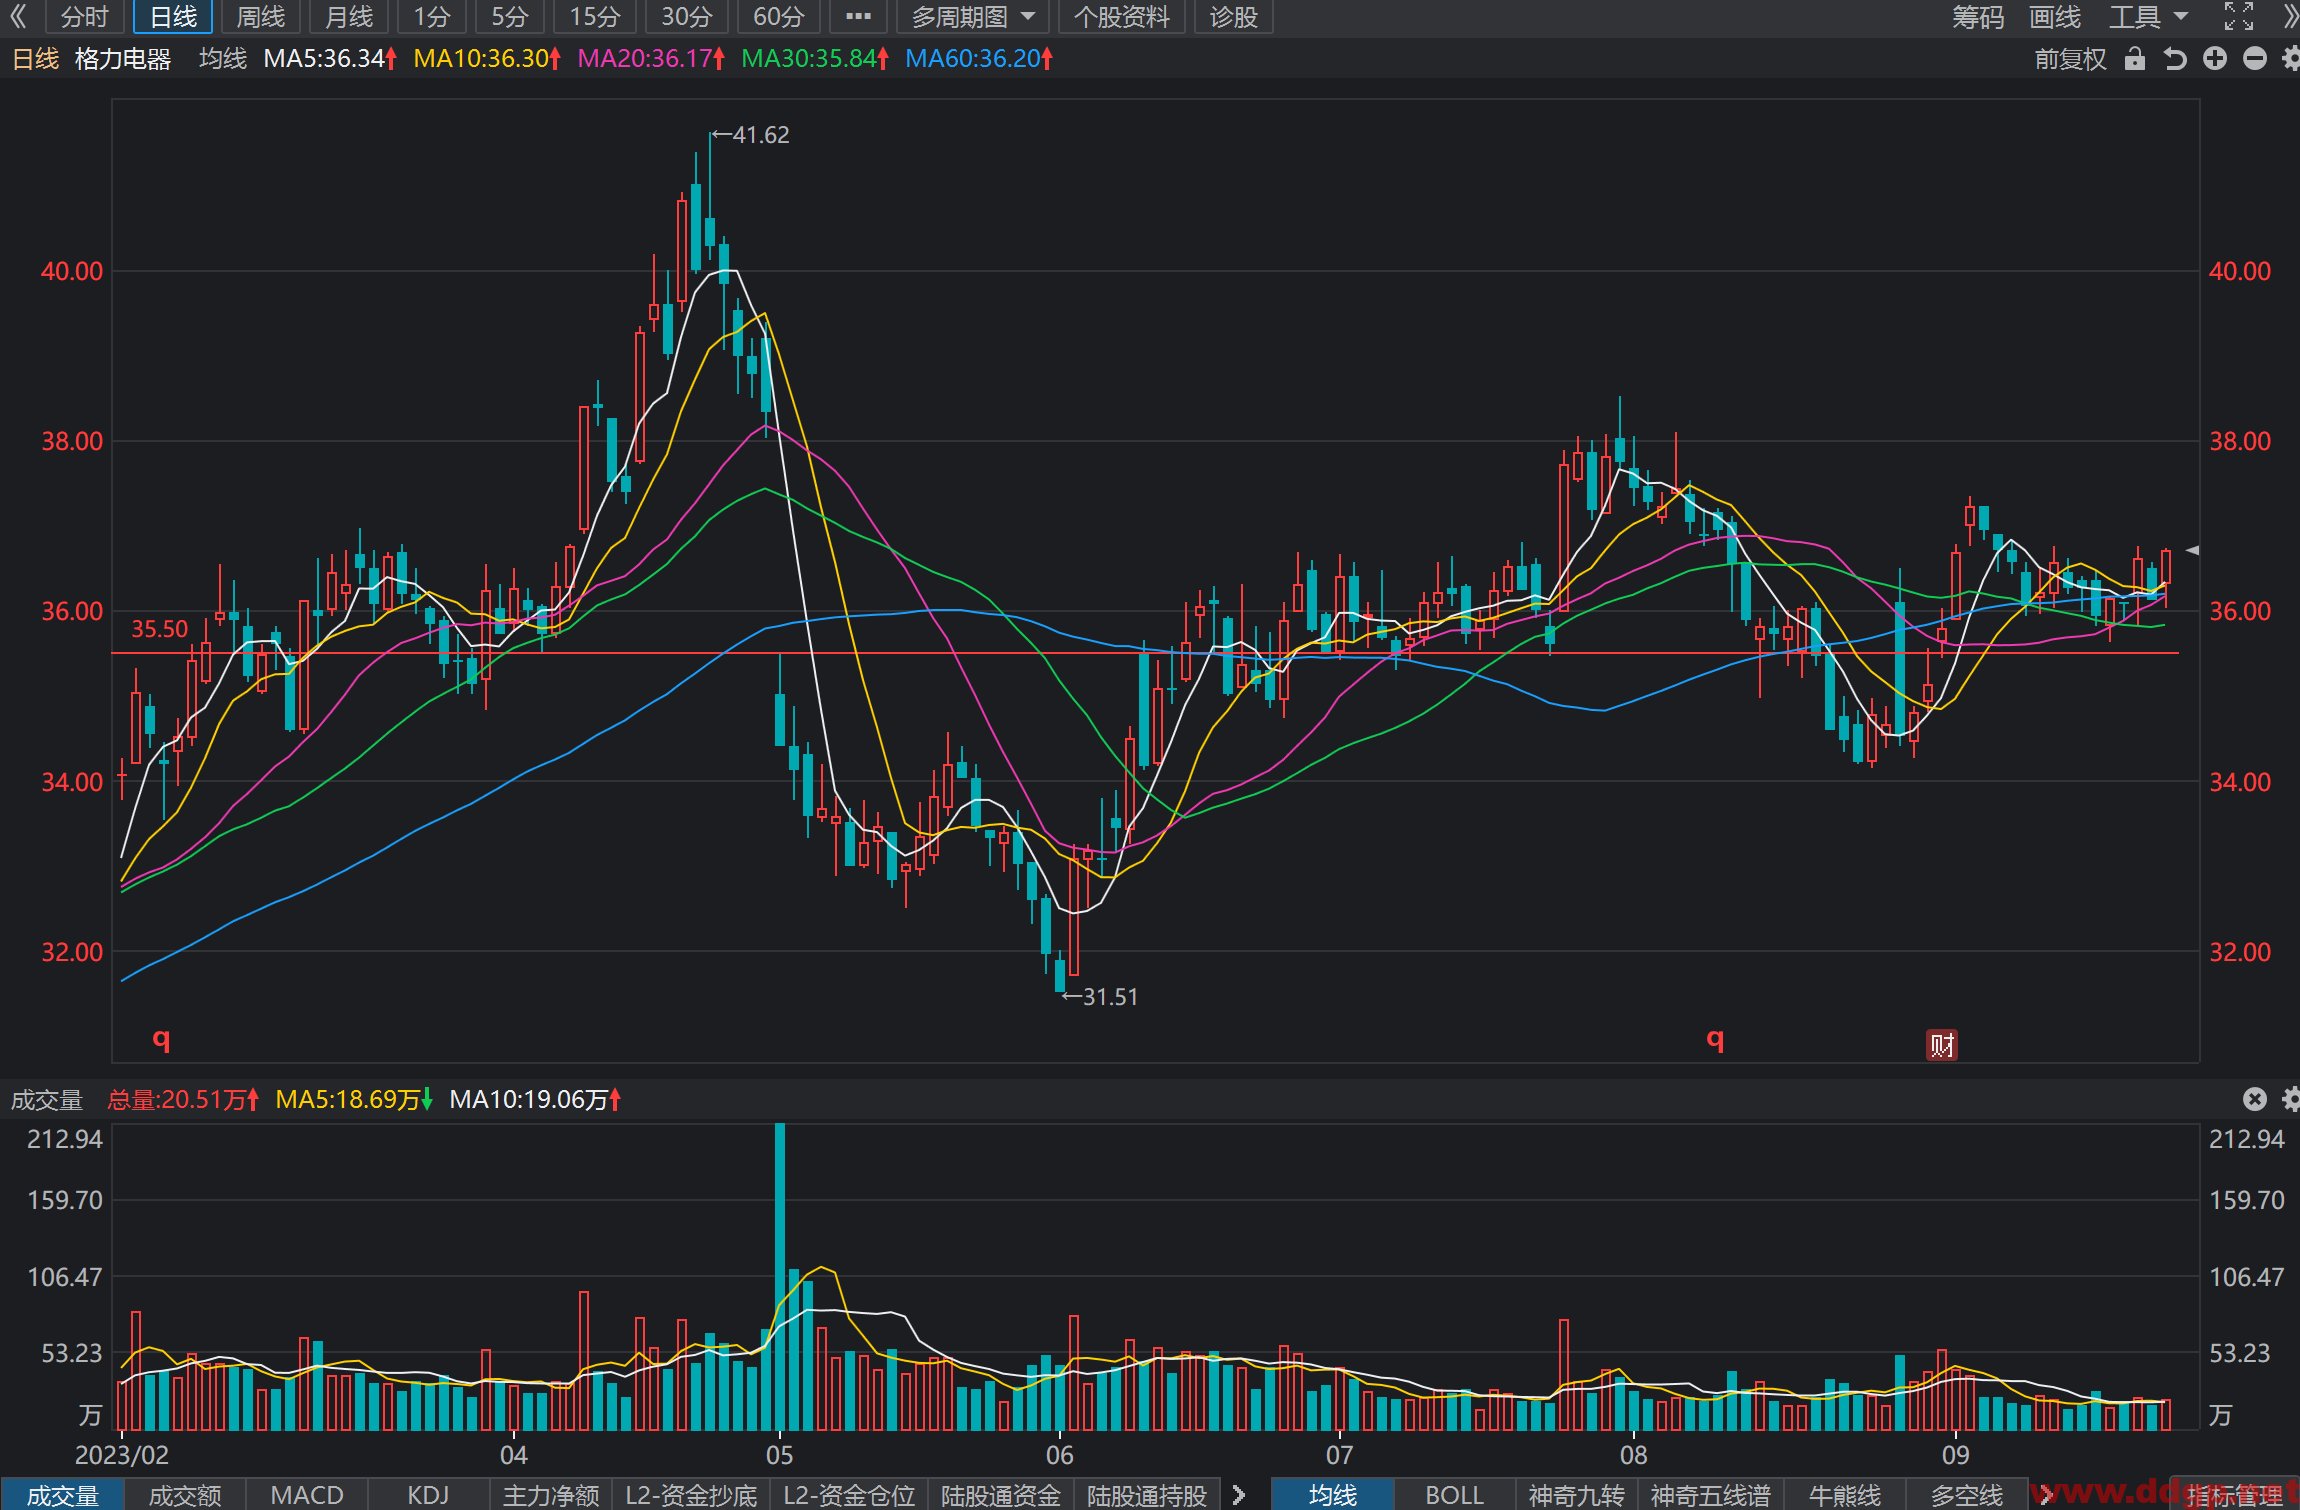2300x1510 pixels.
Task: Switch chart period to 周线
Action: coord(261,17)
